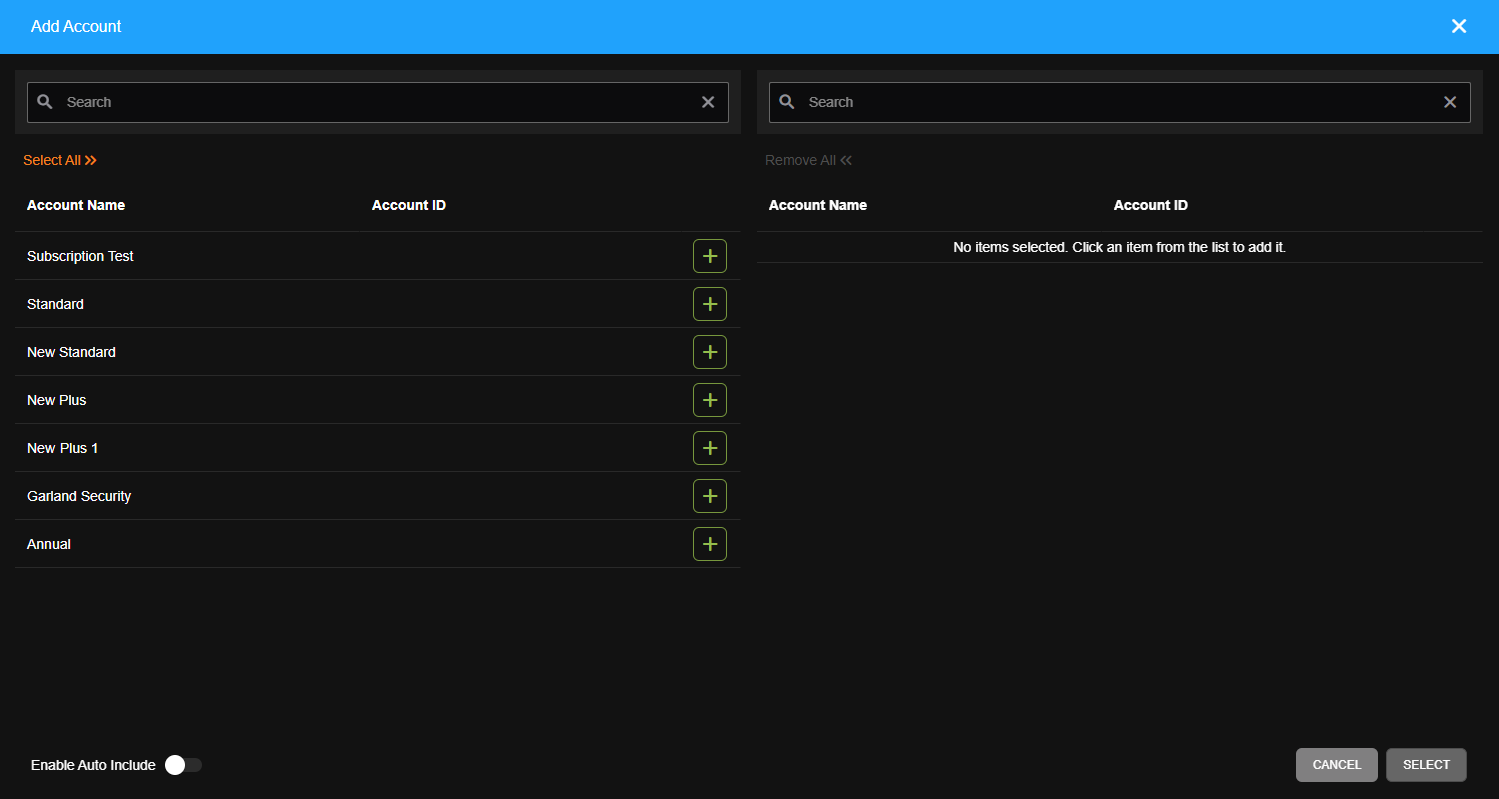Image resolution: width=1499 pixels, height=799 pixels.
Task: Clear the left search field
Action: [x=708, y=102]
